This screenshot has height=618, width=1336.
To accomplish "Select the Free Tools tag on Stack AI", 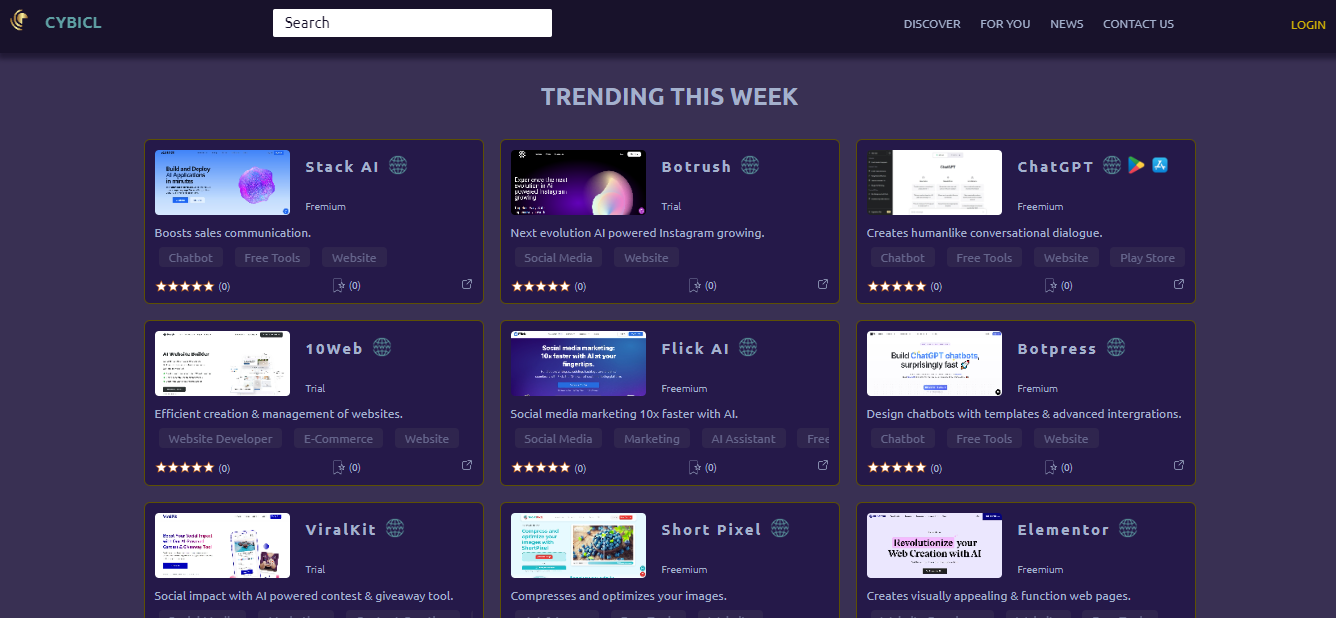I will click(x=272, y=258).
